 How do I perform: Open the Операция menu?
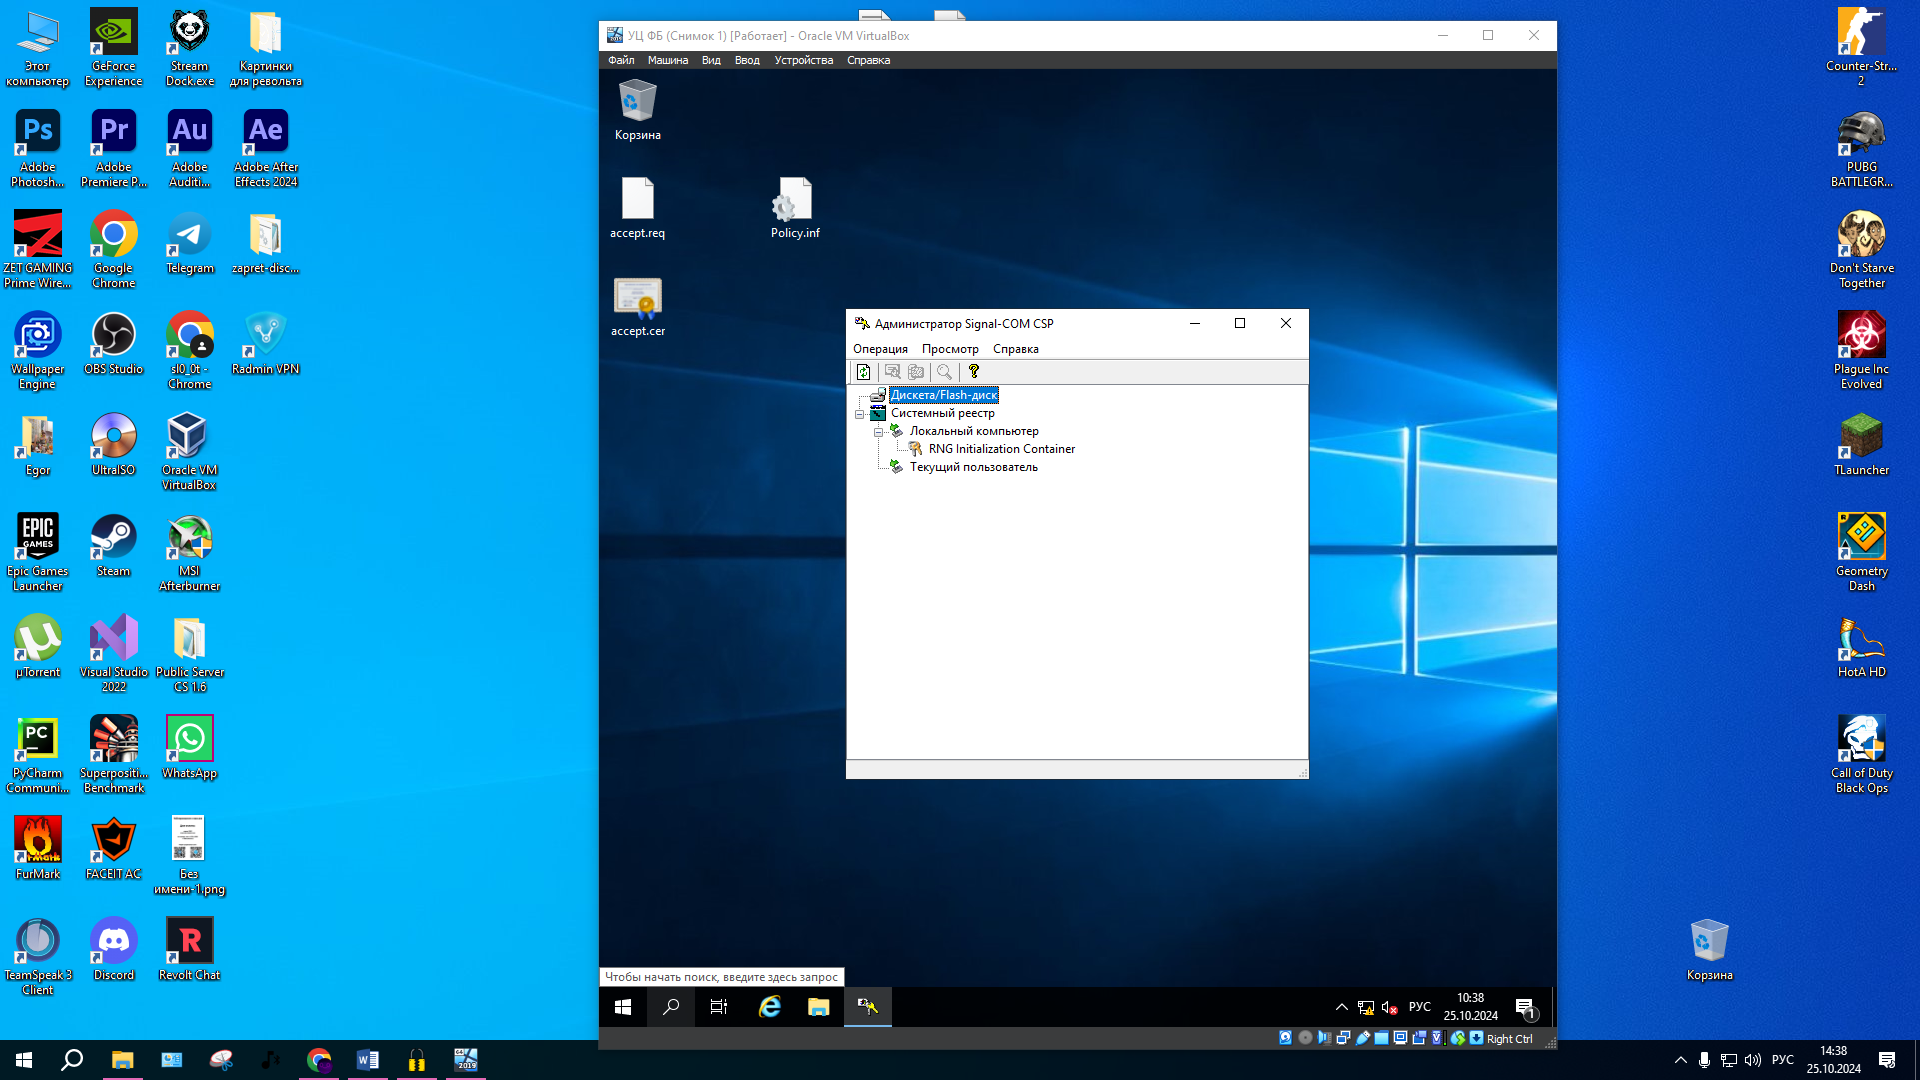(880, 349)
